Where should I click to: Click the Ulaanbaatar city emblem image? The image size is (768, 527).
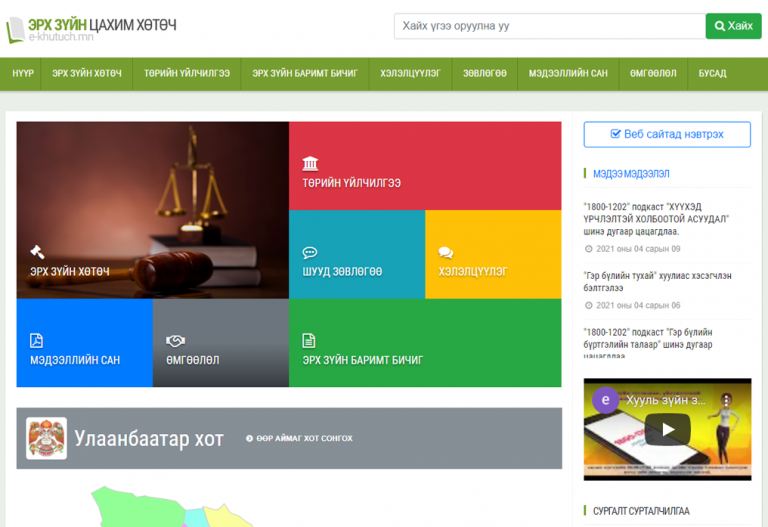tap(47, 438)
